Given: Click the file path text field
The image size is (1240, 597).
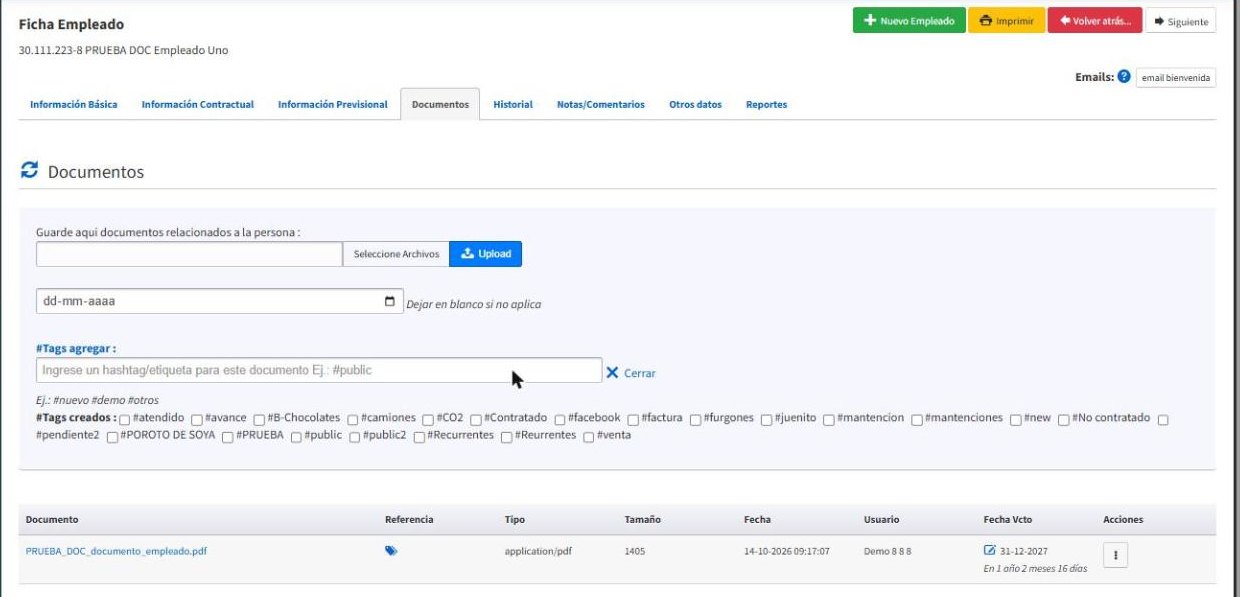Looking at the screenshot, I should coord(189,254).
